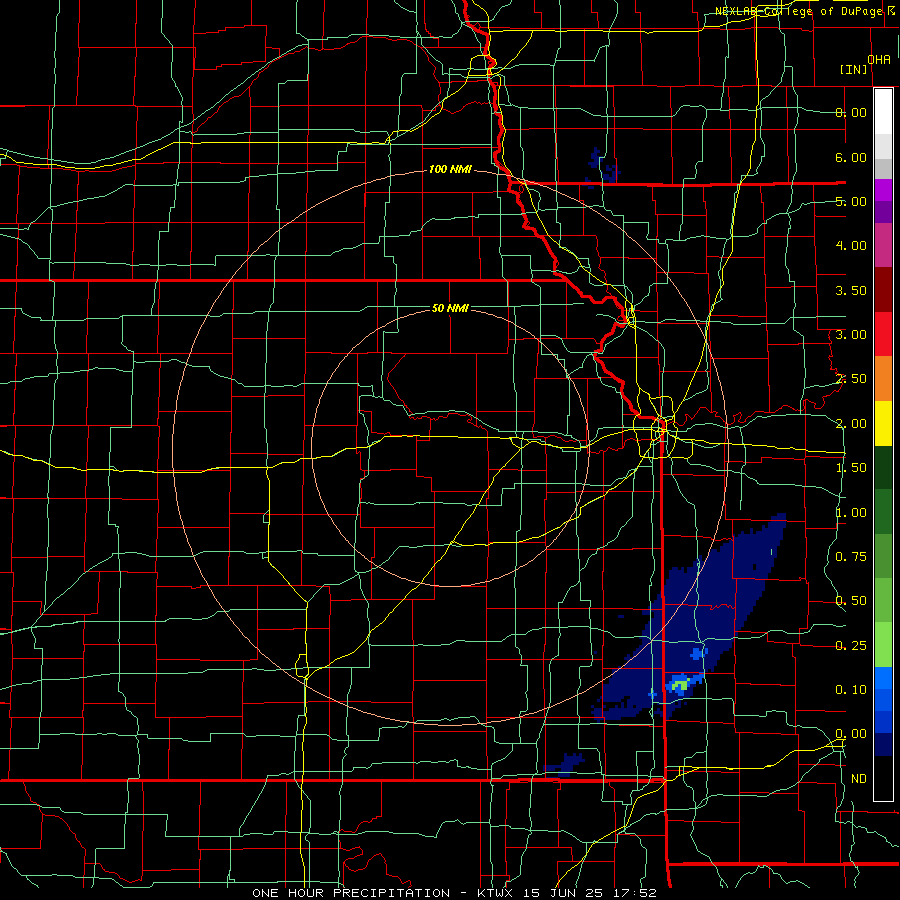
Task: Click the KTWX radar site identifier
Action: pos(494,893)
